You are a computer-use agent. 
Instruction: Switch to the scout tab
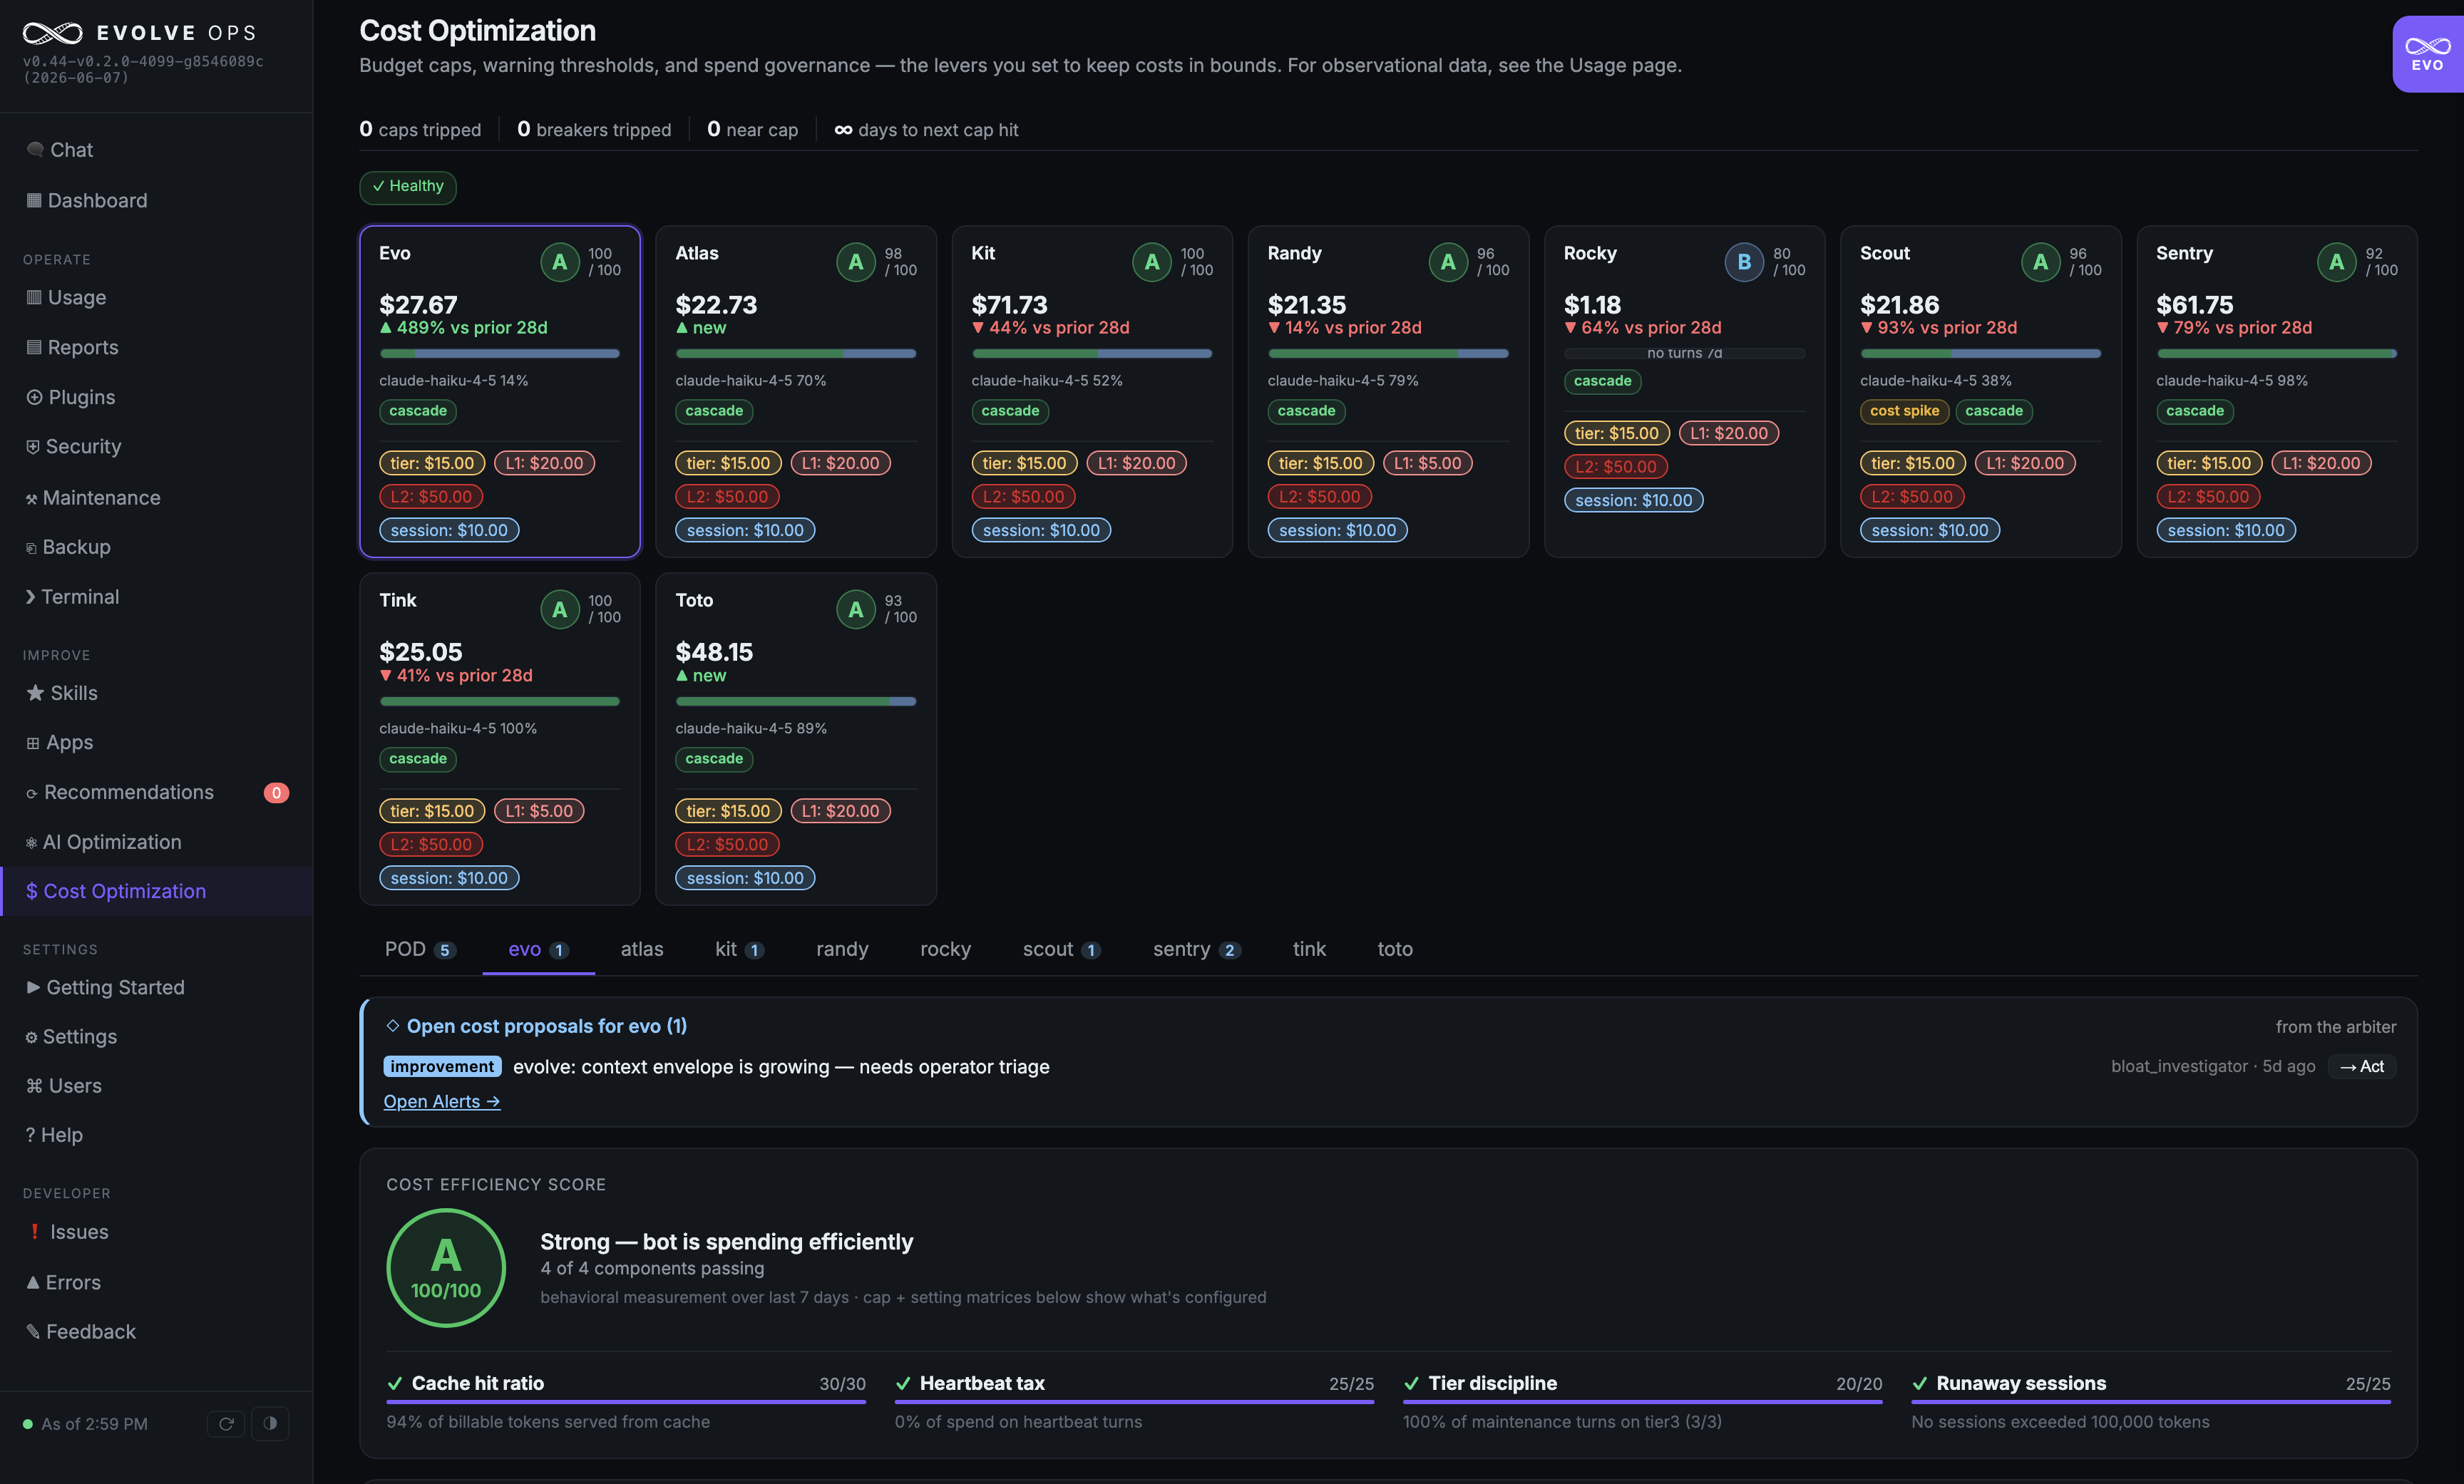pyautogui.click(x=1061, y=950)
